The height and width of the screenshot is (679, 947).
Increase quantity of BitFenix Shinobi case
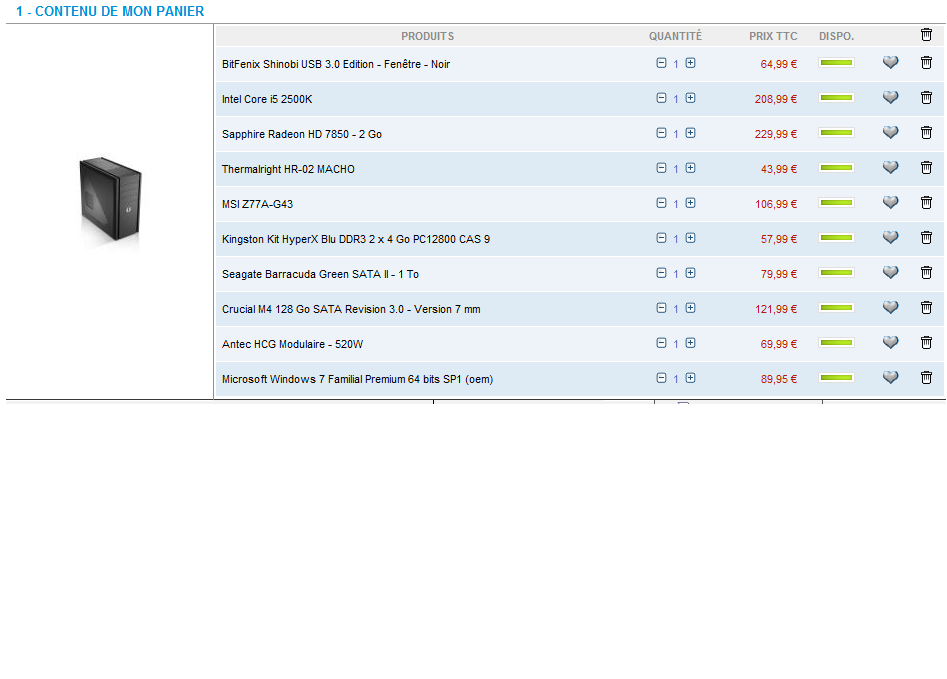coord(690,63)
